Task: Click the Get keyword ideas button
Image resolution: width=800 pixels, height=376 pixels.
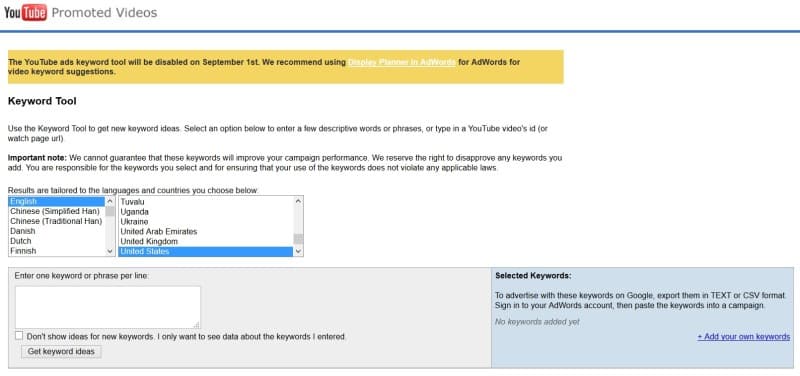Action: (61, 352)
